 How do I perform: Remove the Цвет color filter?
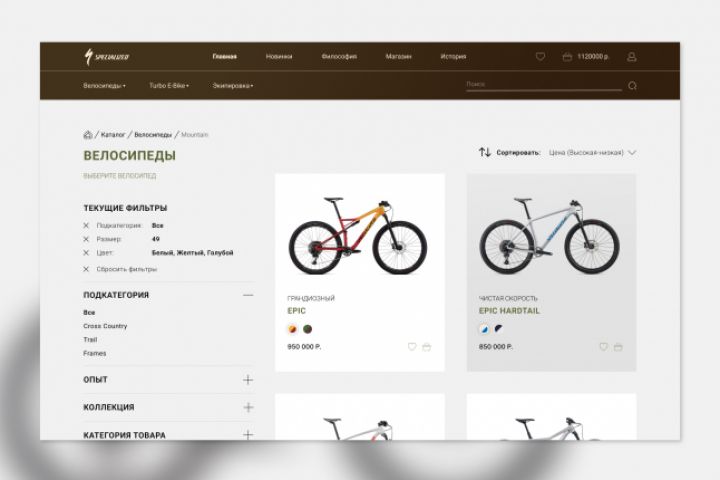[86, 253]
